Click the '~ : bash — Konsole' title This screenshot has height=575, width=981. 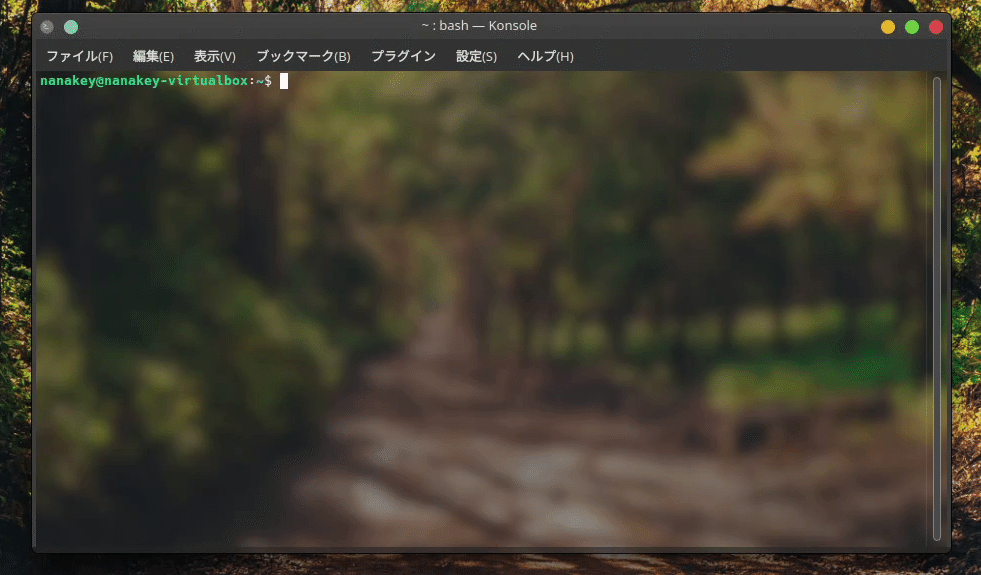click(x=479, y=26)
